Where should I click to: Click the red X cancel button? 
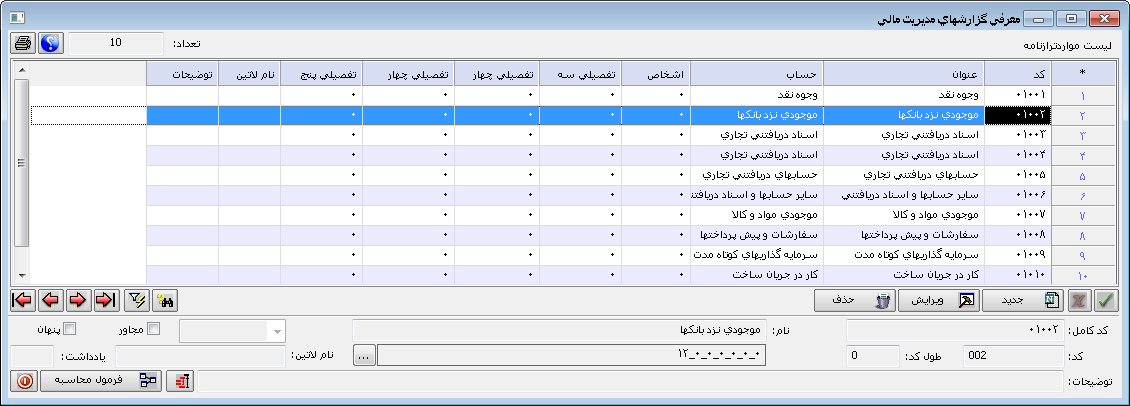pos(1080,300)
